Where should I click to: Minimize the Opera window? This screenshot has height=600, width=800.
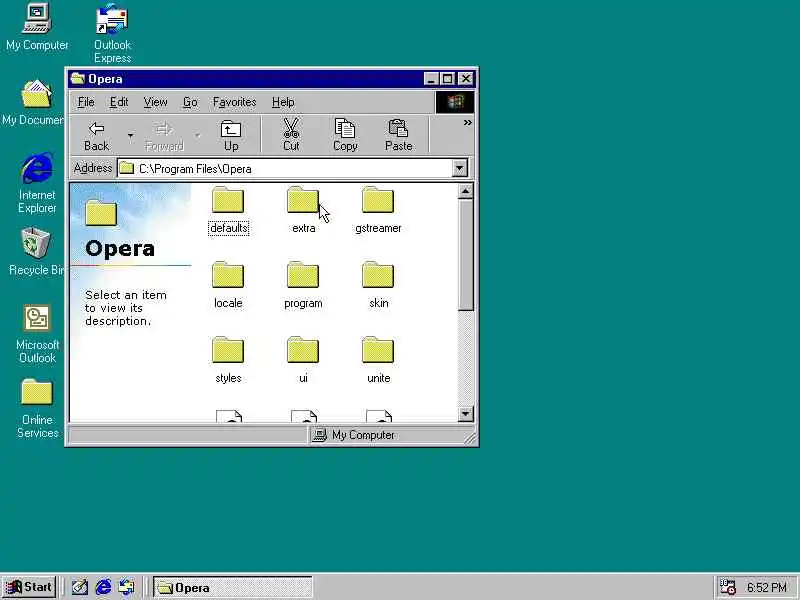[x=431, y=79]
